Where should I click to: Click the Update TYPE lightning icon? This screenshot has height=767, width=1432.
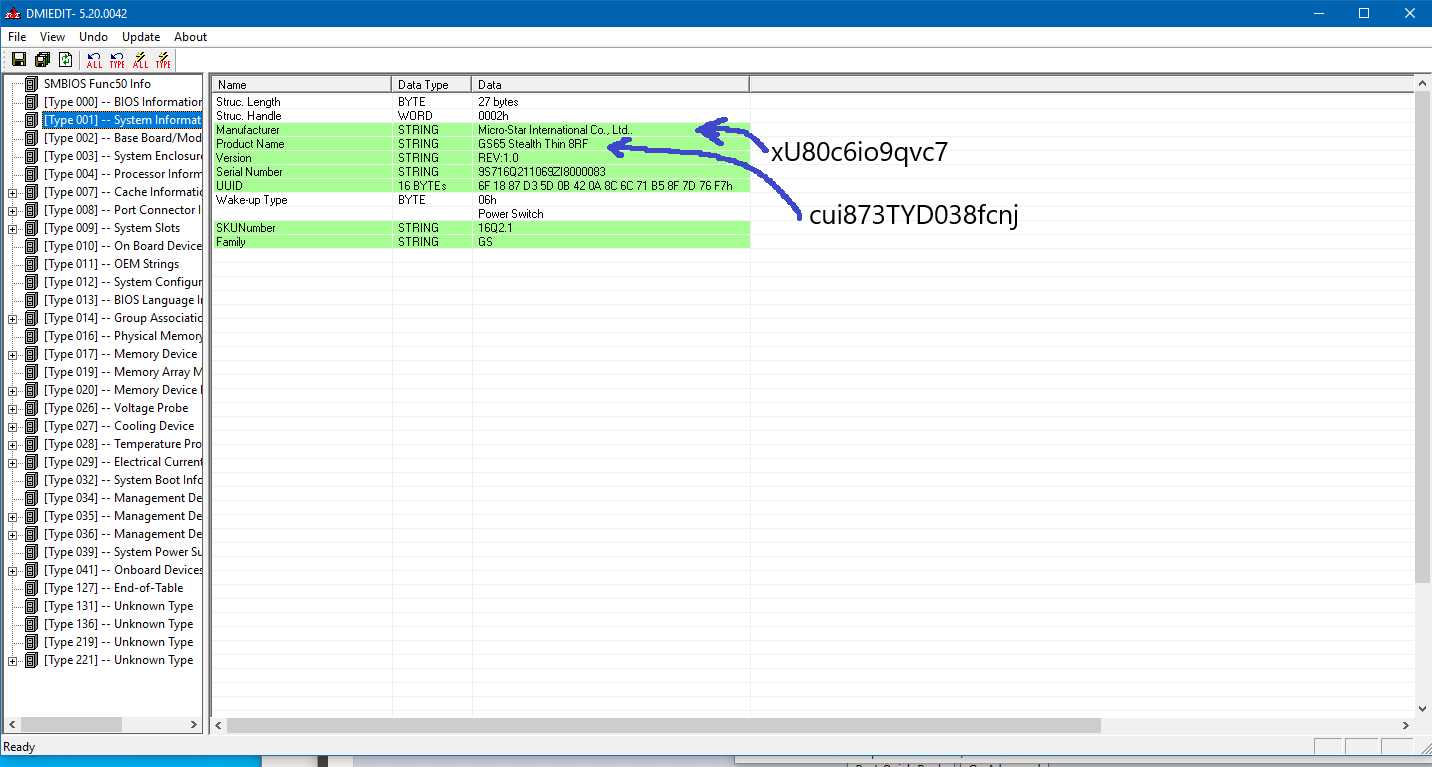click(x=163, y=60)
